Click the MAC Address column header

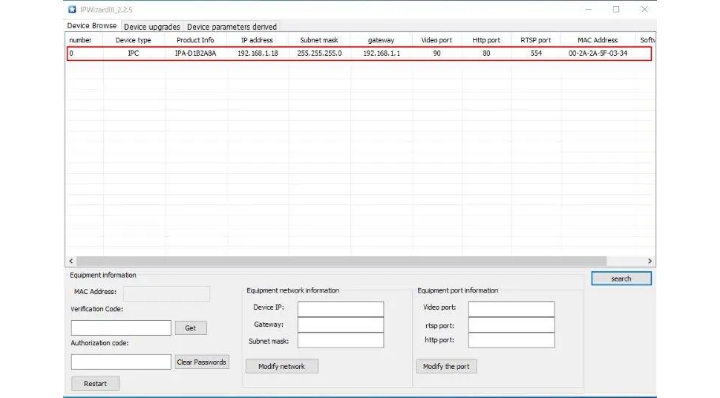(597, 40)
